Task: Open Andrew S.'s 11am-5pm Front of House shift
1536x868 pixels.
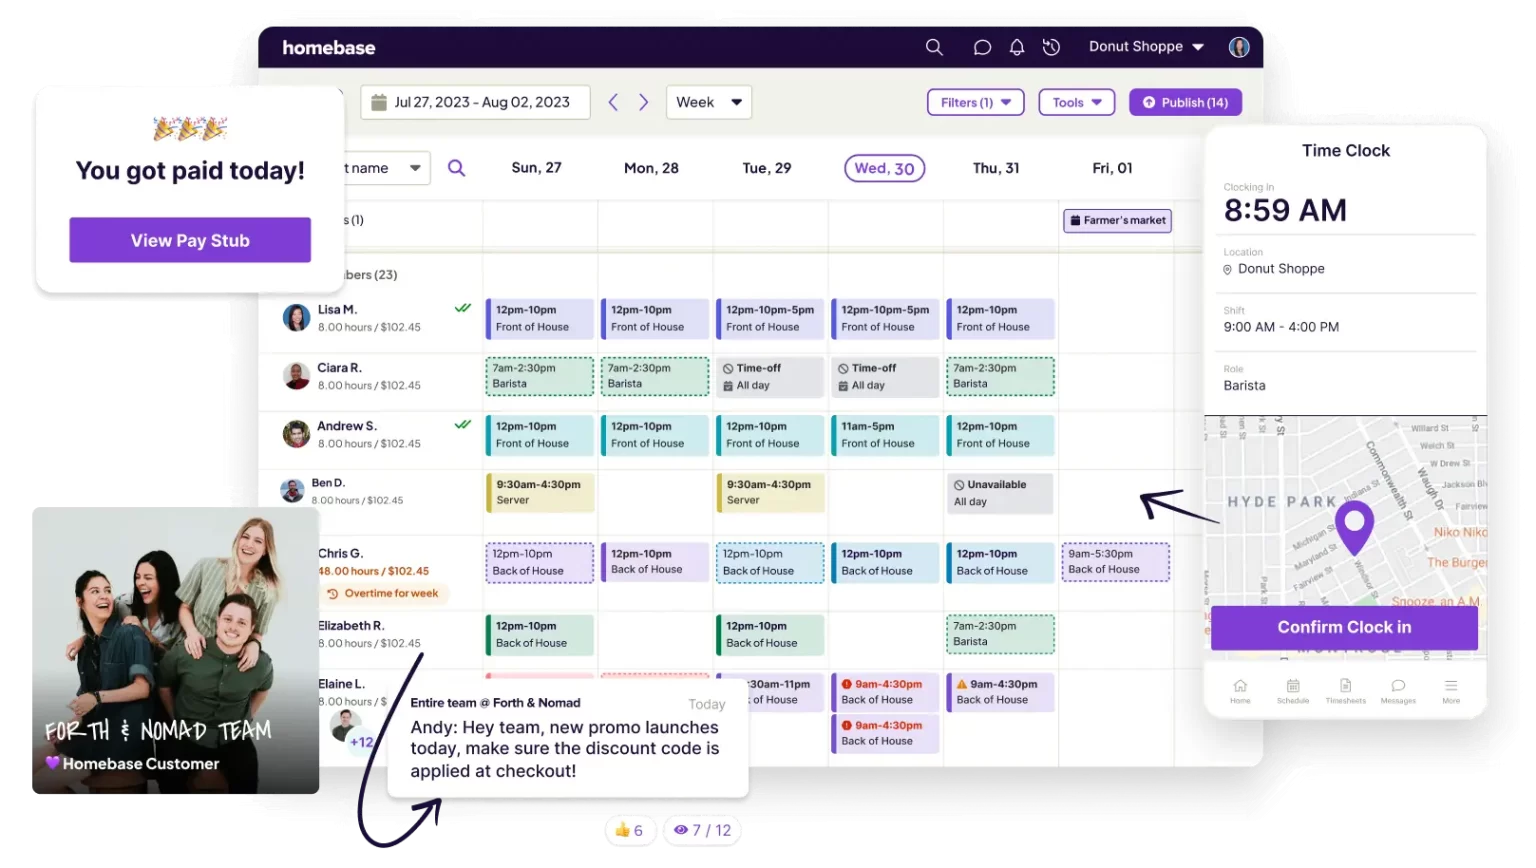Action: (x=884, y=435)
